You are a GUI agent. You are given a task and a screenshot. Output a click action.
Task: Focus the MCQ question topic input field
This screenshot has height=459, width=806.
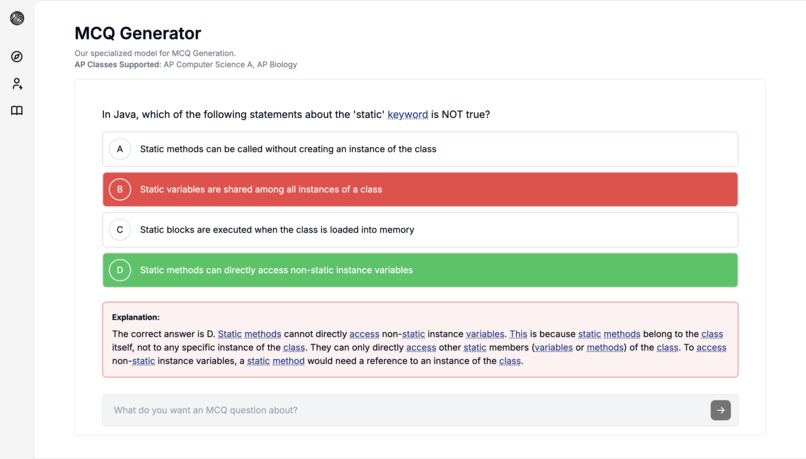(x=400, y=410)
